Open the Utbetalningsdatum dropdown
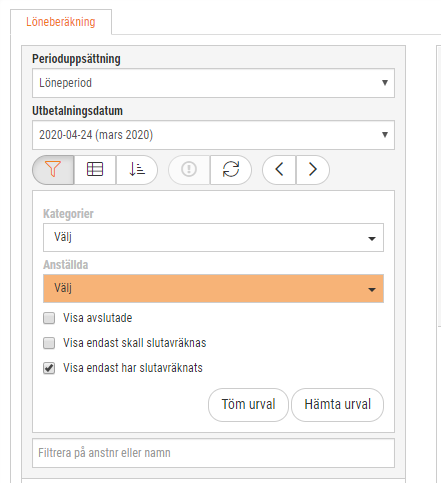Screen dimensions: 441x483 pyautogui.click(x=213, y=135)
